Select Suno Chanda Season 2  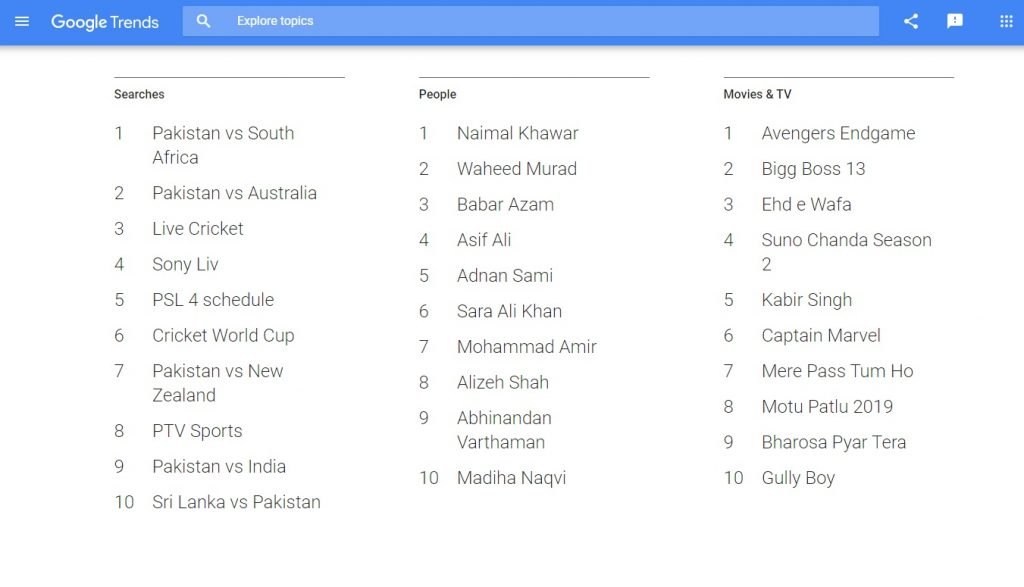pos(846,251)
